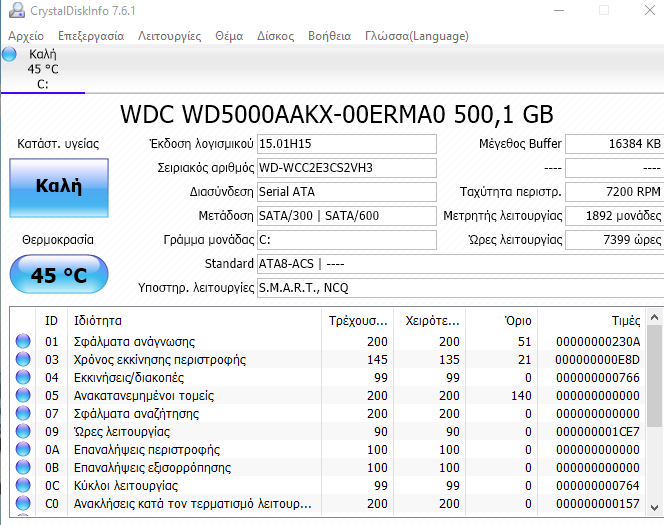
Task: Click the ATA8-ACS standard field
Action: click(x=460, y=264)
